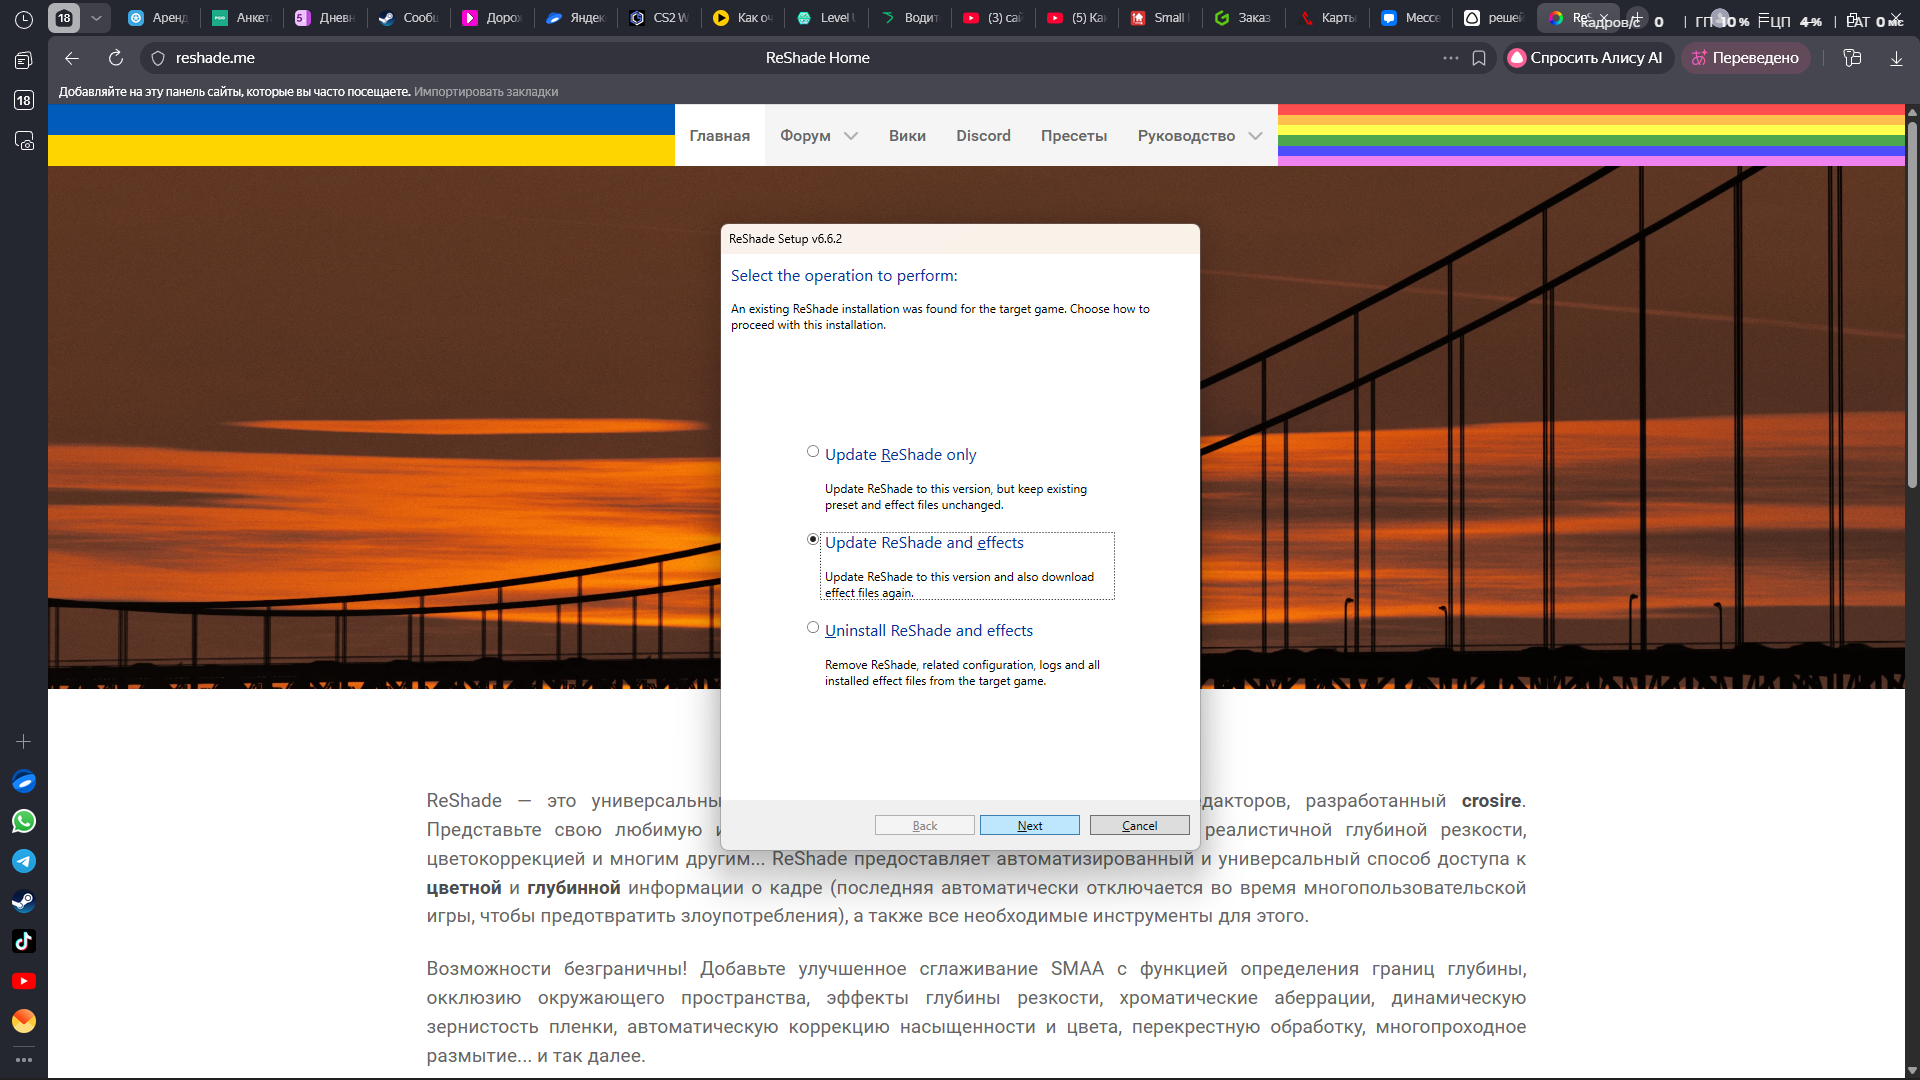Click Back in ReShade Setup dialog
The image size is (1920, 1080).
point(925,825)
